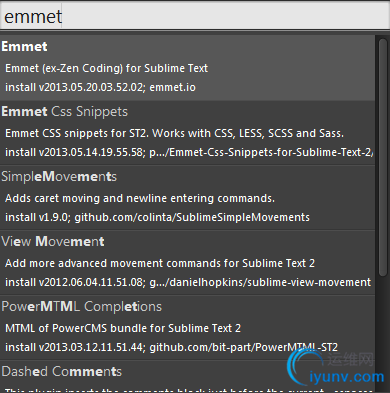Click install v2013.05.20.03.52.02 version text
This screenshot has width=390, height=393.
click(x=75, y=87)
